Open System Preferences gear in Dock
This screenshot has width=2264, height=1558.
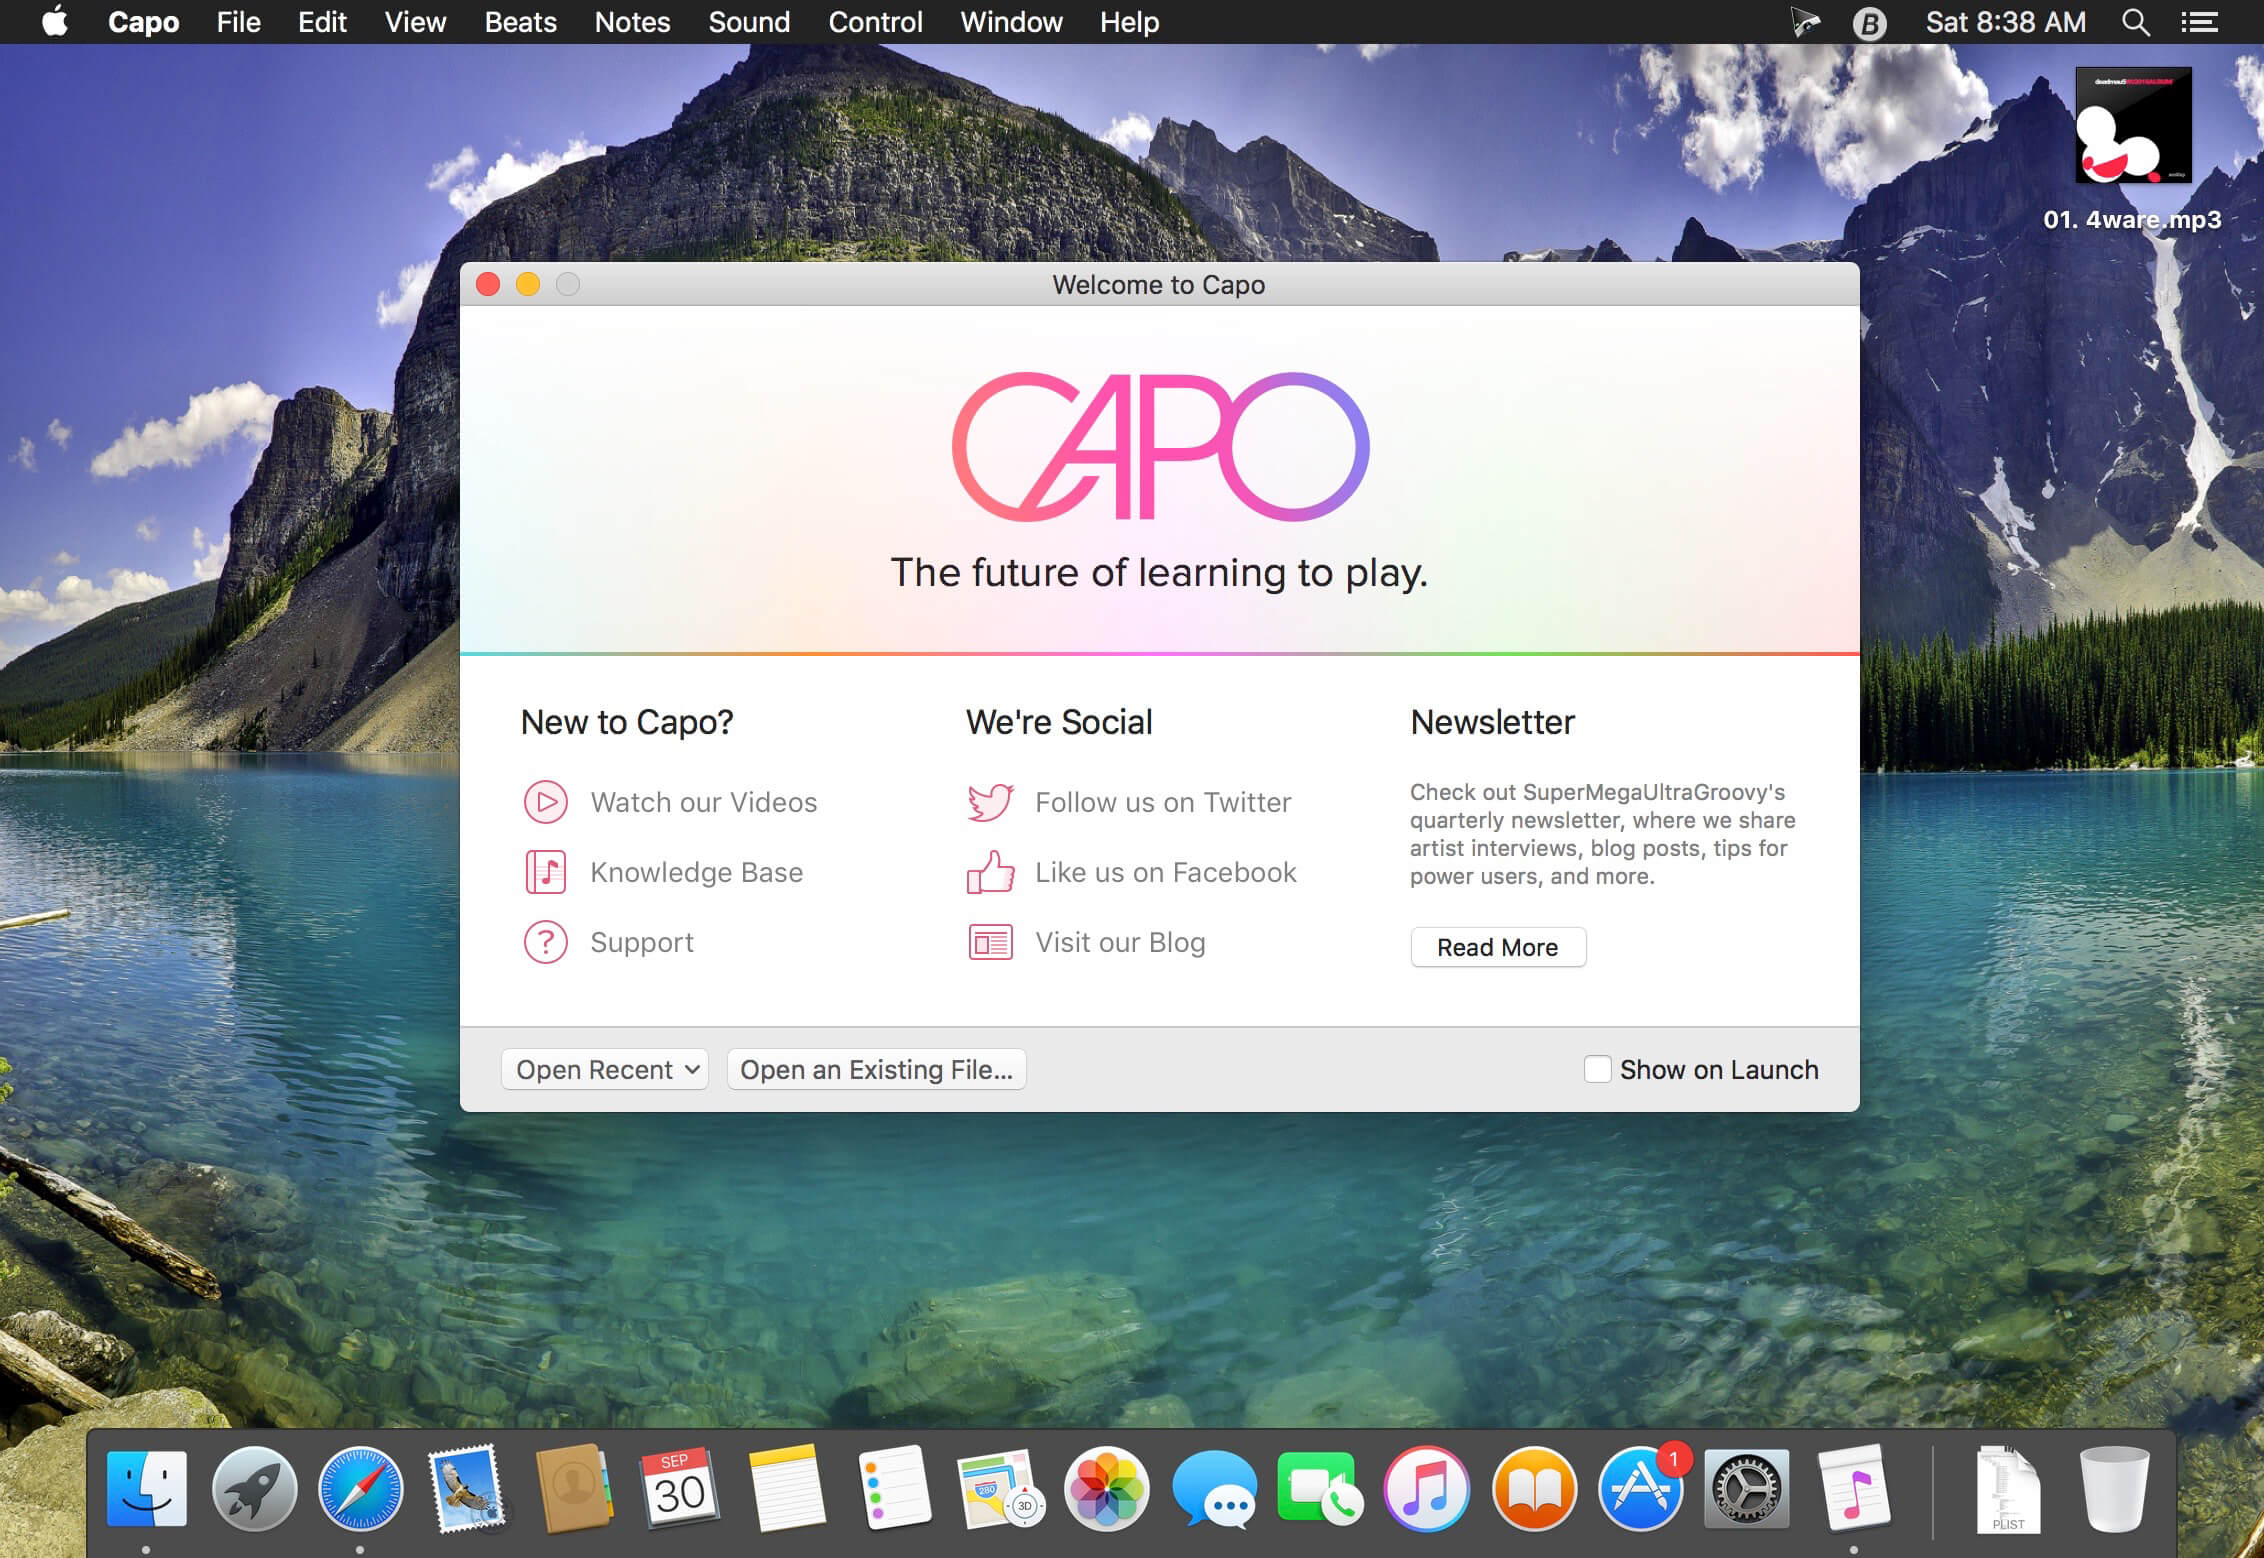[x=1747, y=1489]
